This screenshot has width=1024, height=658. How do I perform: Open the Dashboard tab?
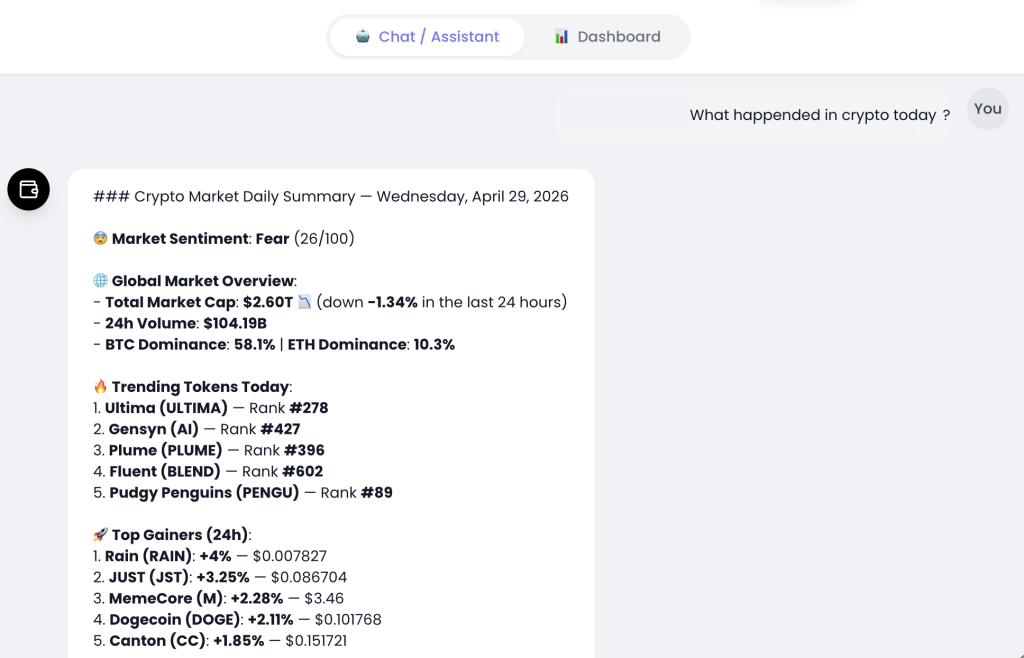tap(607, 37)
